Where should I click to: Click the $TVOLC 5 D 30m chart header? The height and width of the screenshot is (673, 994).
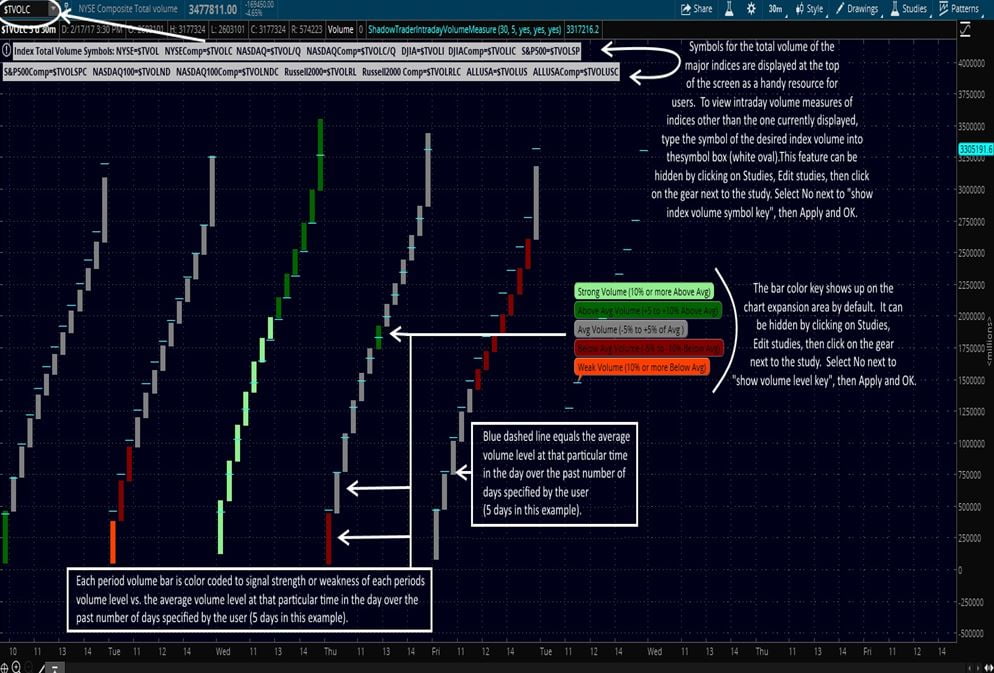29,30
